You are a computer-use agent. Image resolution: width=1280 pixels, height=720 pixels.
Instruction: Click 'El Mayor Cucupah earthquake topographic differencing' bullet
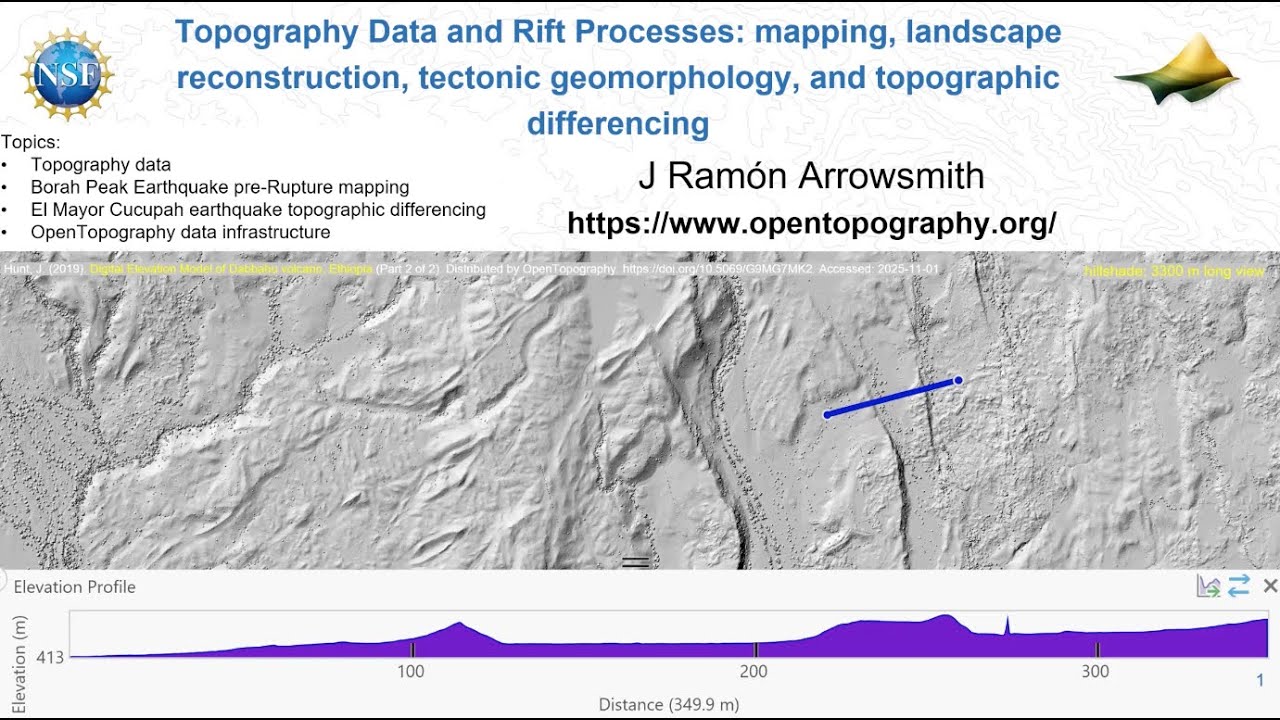(x=258, y=210)
